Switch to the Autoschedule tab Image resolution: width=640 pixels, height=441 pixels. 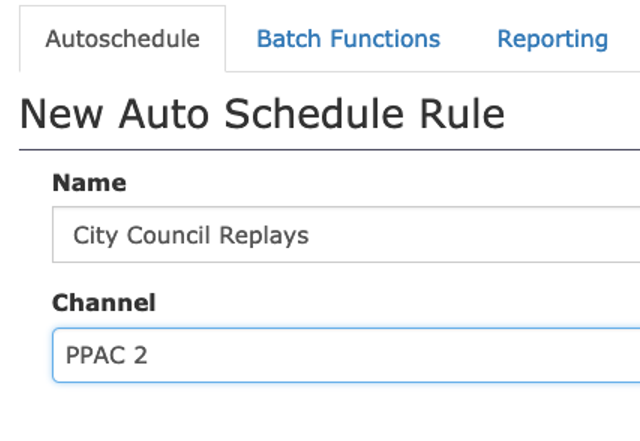coord(122,39)
